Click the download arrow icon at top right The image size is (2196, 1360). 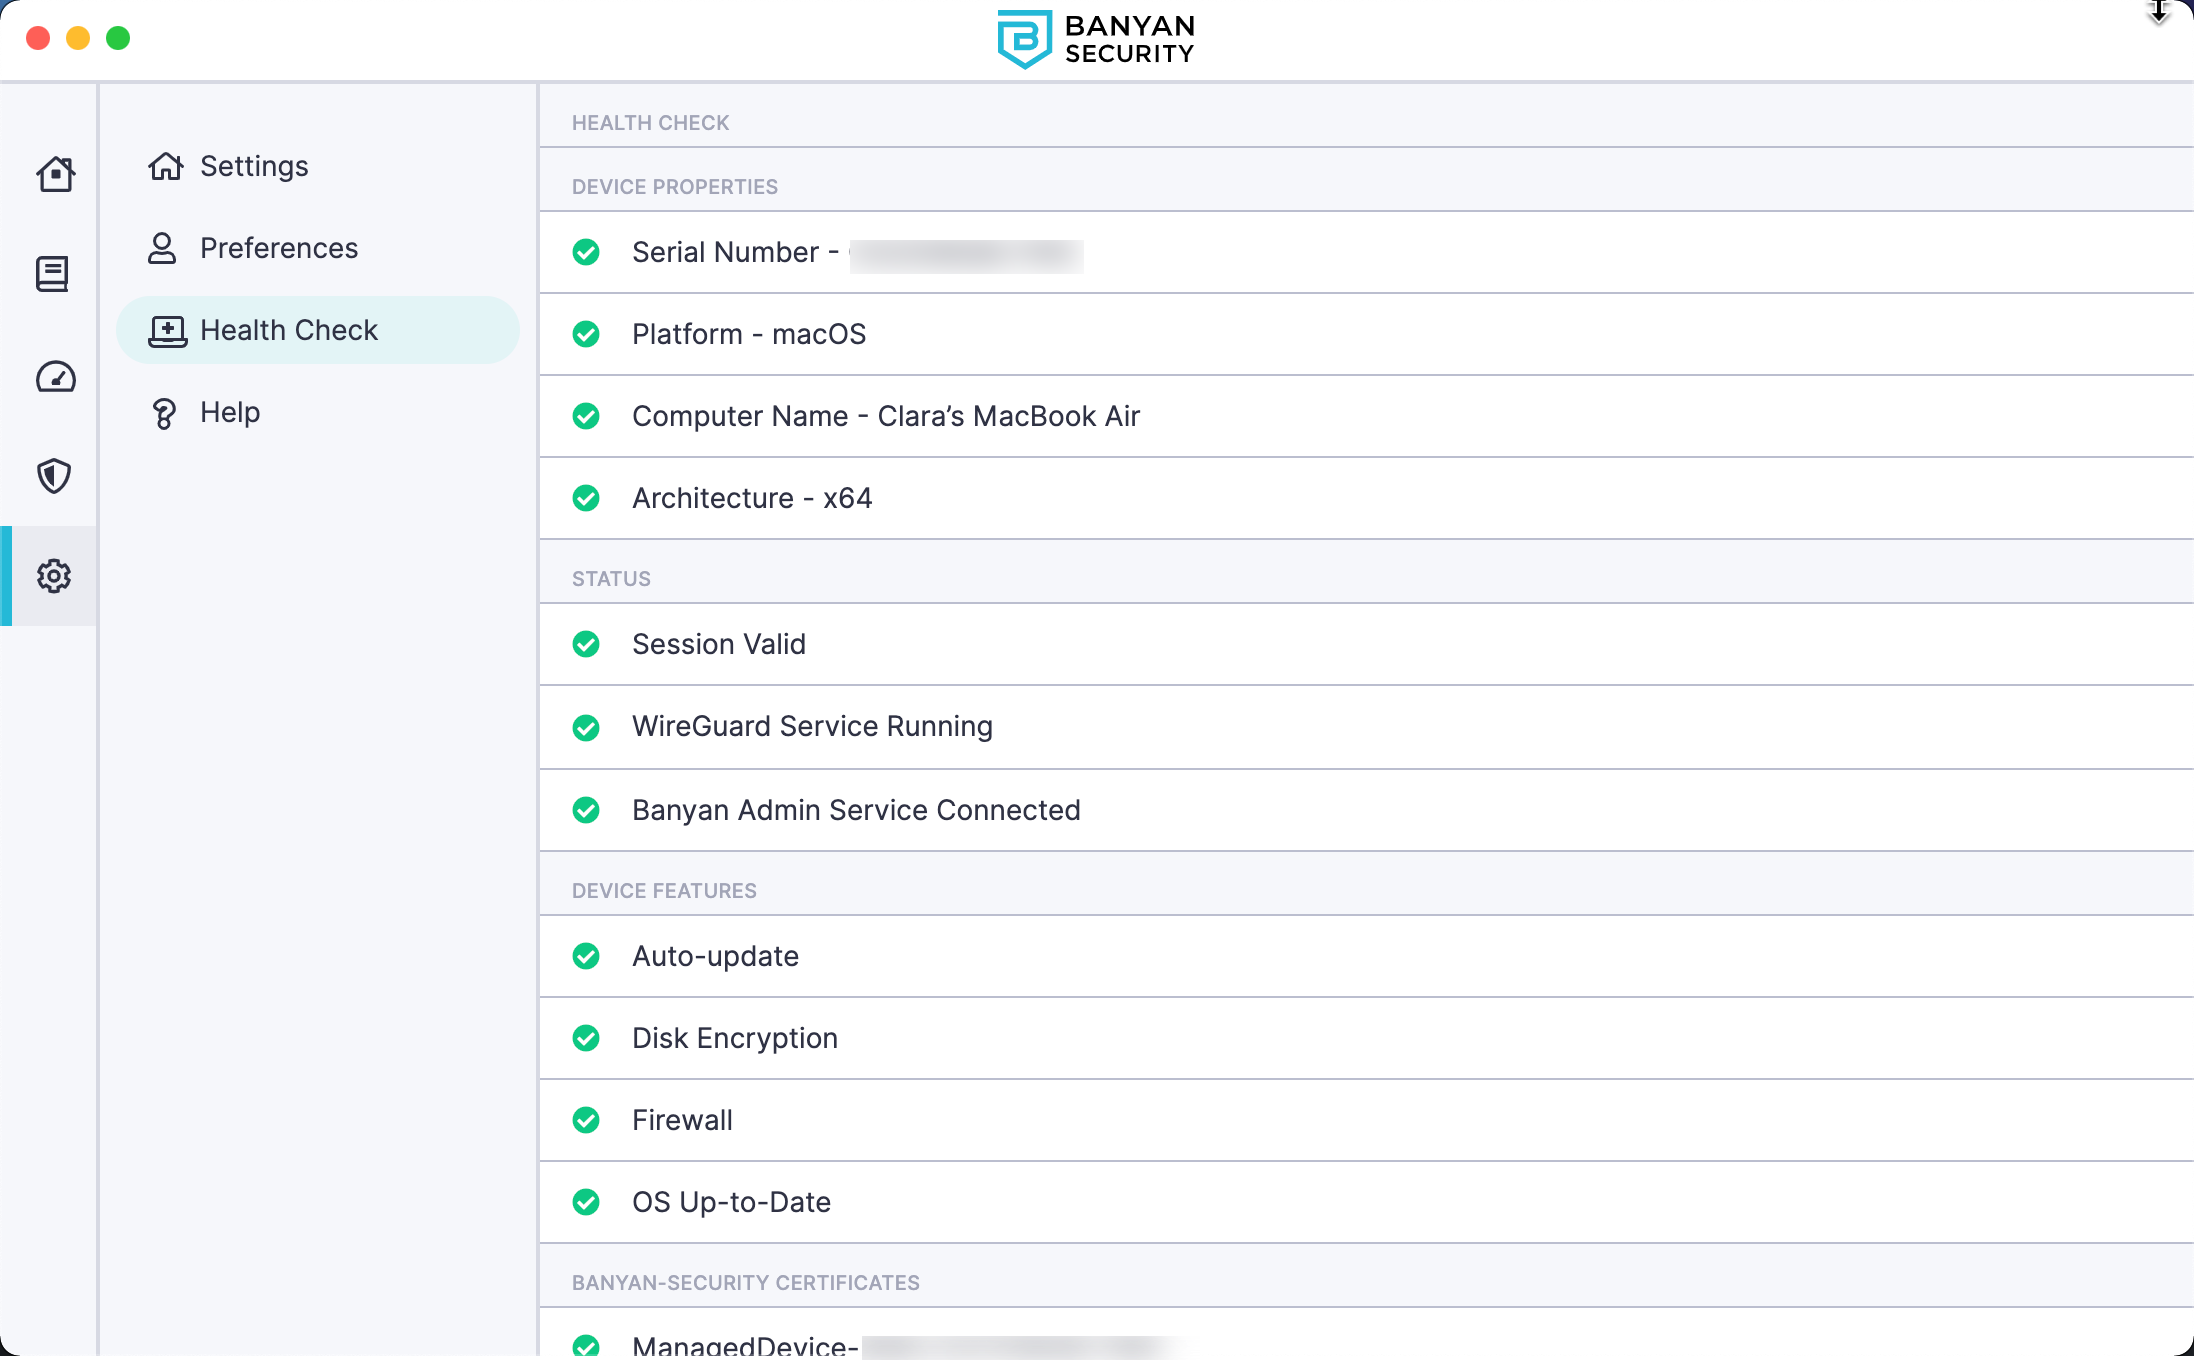point(2159,12)
